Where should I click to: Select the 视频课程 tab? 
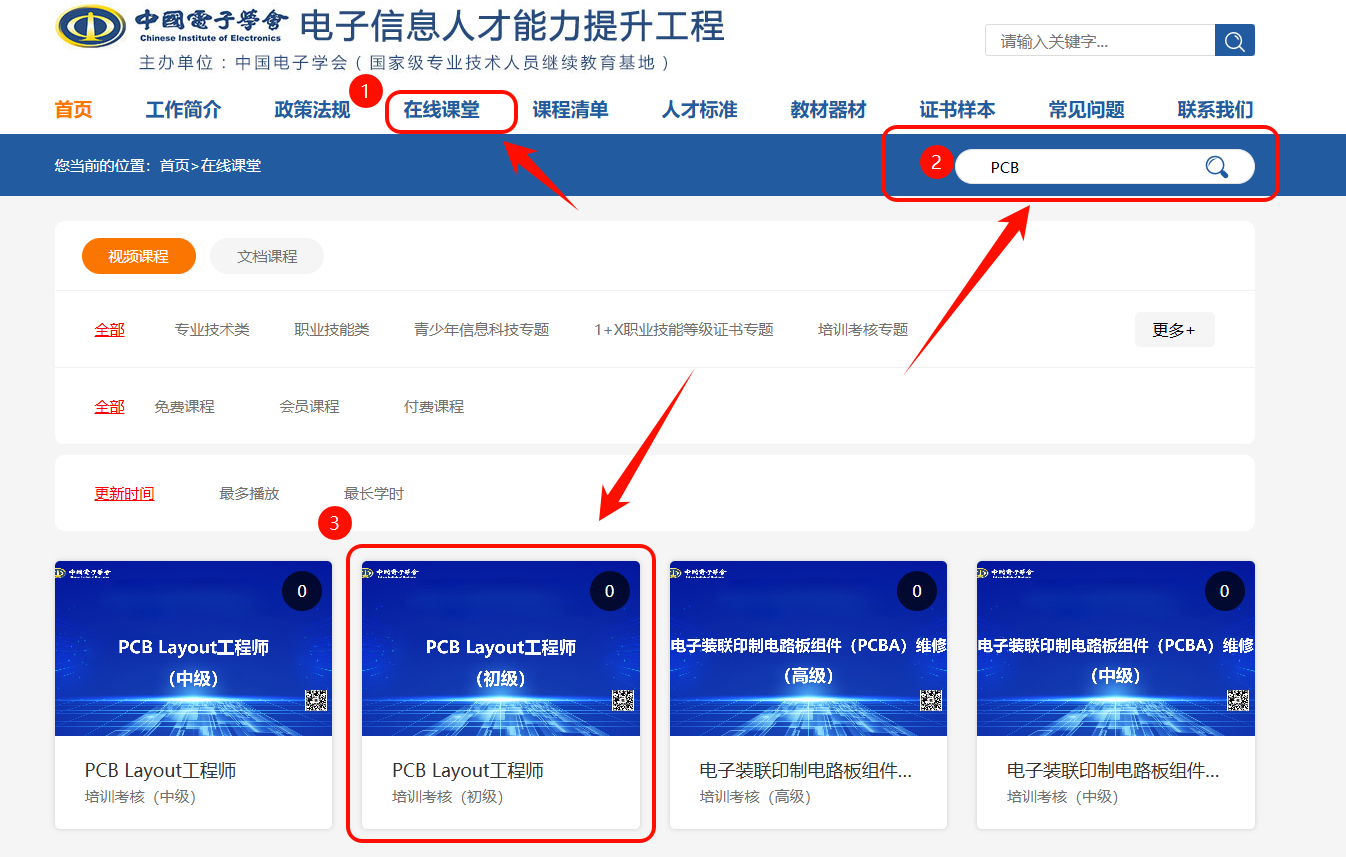(x=139, y=257)
